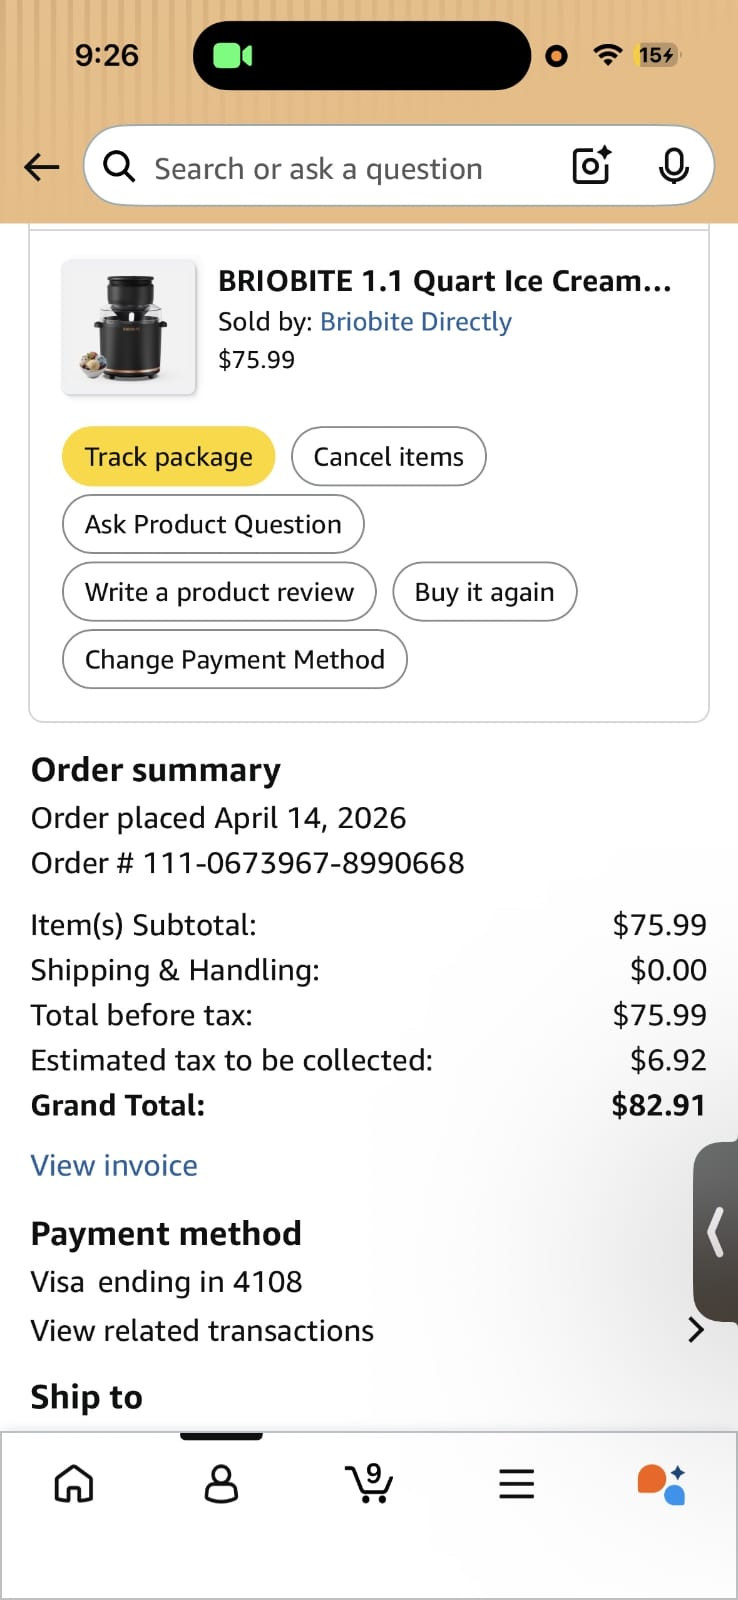Viewport: 738px width, 1600px height.
Task: Click the Cancel items button
Action: click(388, 457)
